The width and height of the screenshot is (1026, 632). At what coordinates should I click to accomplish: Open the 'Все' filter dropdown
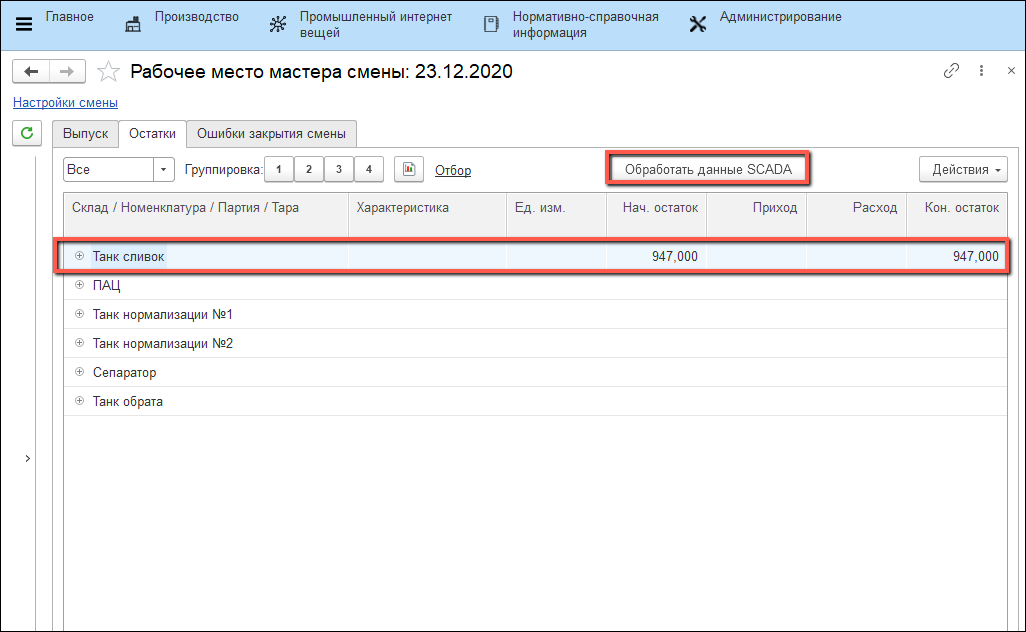pos(164,170)
